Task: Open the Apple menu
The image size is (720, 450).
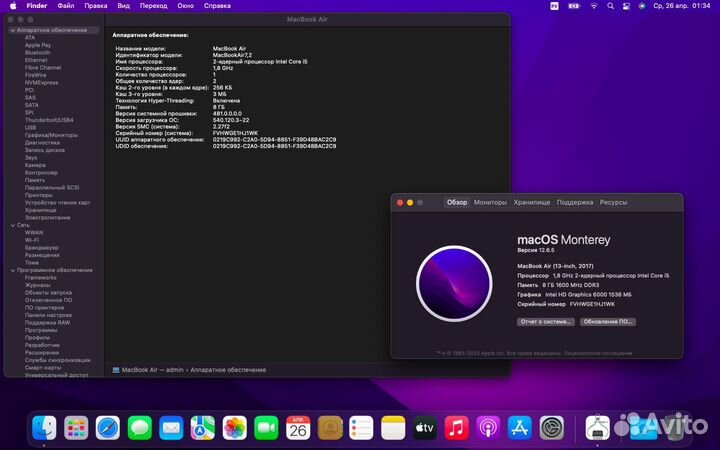Action: pyautogui.click(x=13, y=6)
